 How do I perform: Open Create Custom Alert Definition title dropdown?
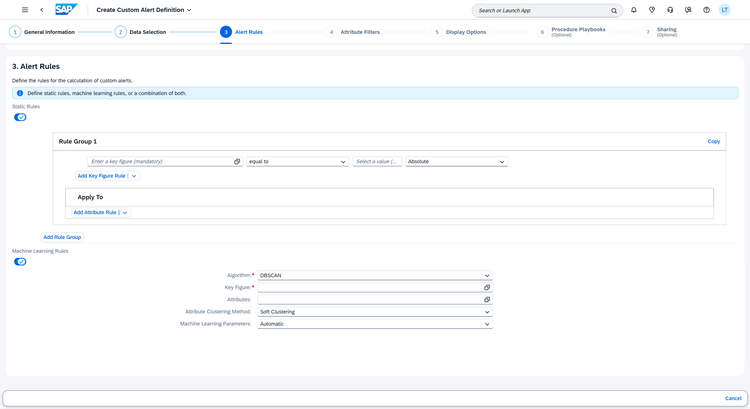(x=143, y=10)
